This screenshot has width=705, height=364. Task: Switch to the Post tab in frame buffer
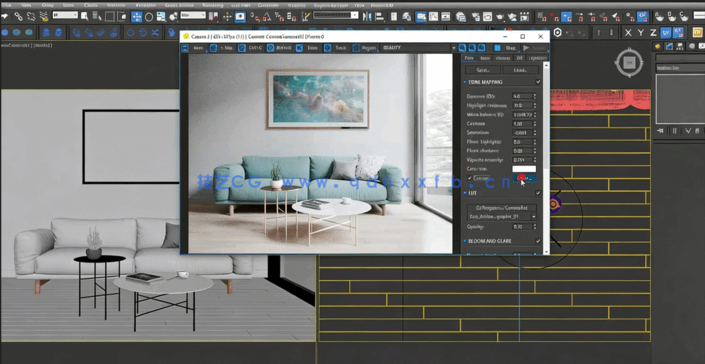[469, 58]
